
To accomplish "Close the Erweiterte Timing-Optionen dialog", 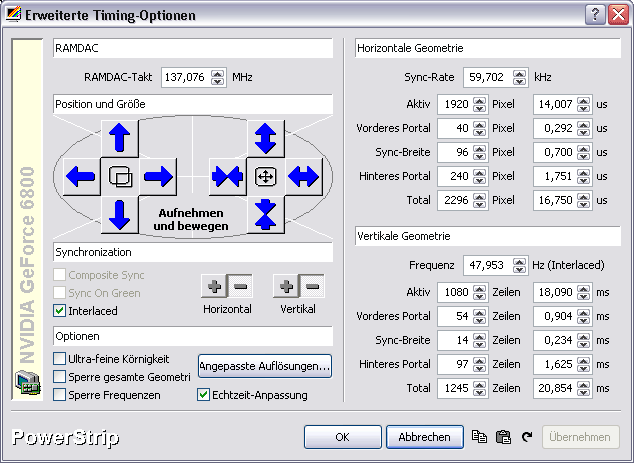I will point(619,15).
